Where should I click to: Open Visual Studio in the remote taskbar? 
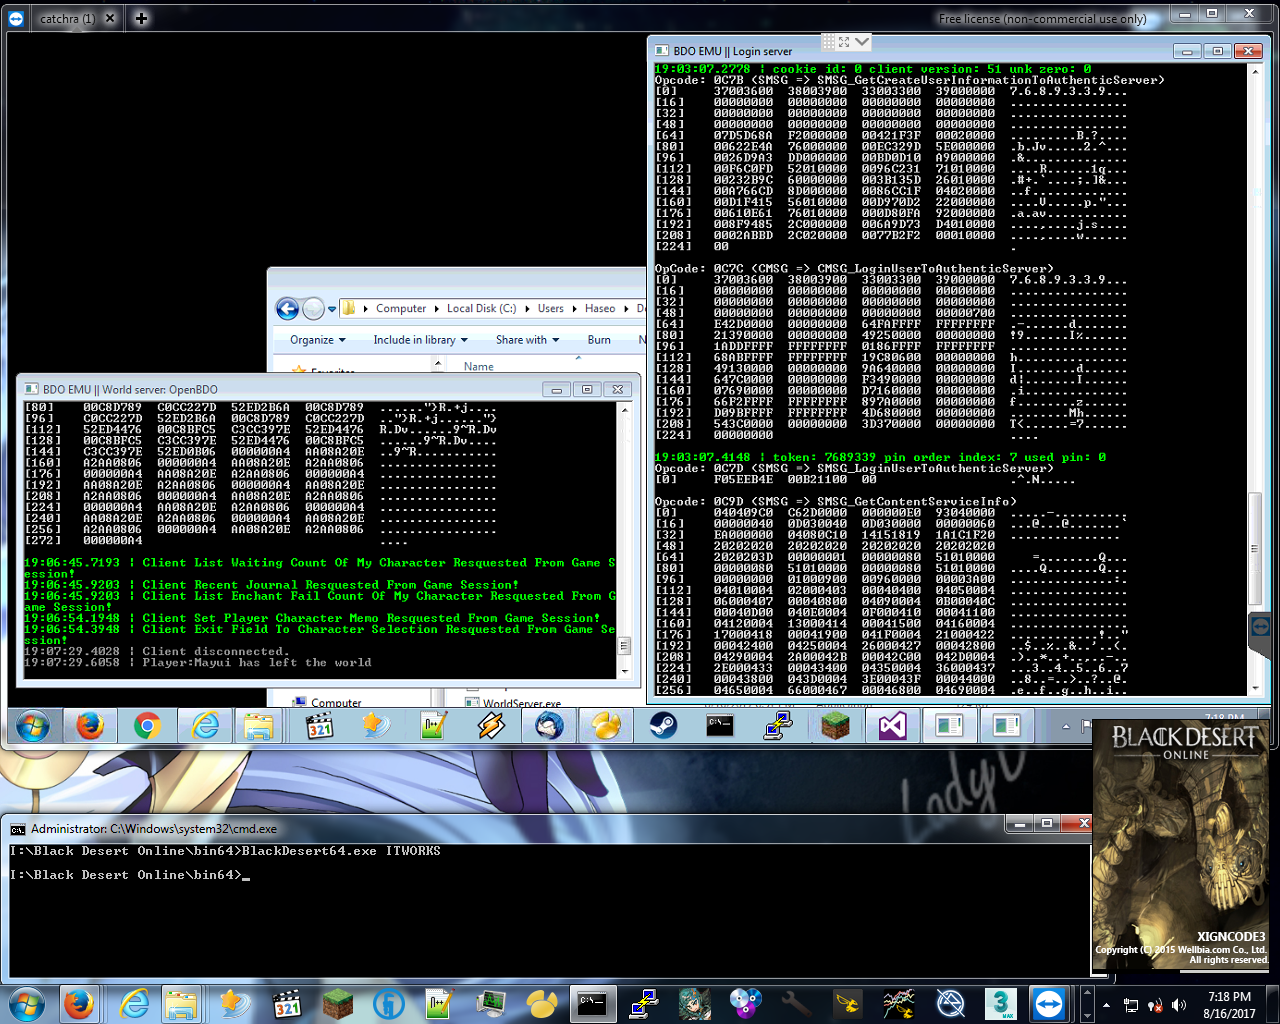[x=892, y=726]
